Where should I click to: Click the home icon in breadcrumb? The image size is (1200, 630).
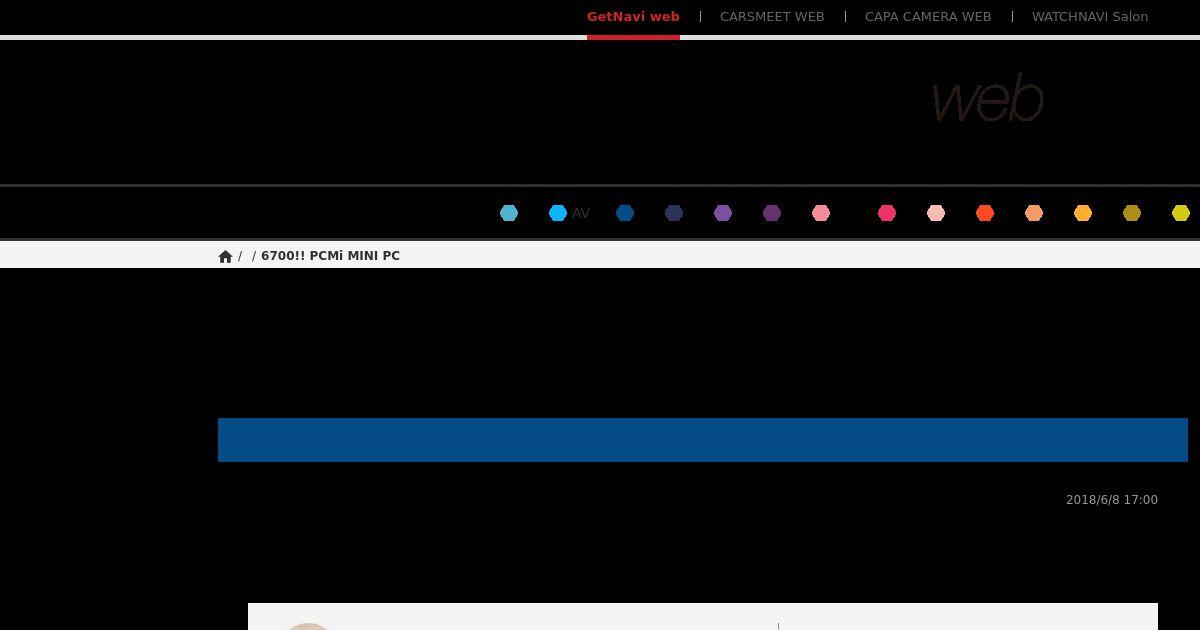point(225,256)
